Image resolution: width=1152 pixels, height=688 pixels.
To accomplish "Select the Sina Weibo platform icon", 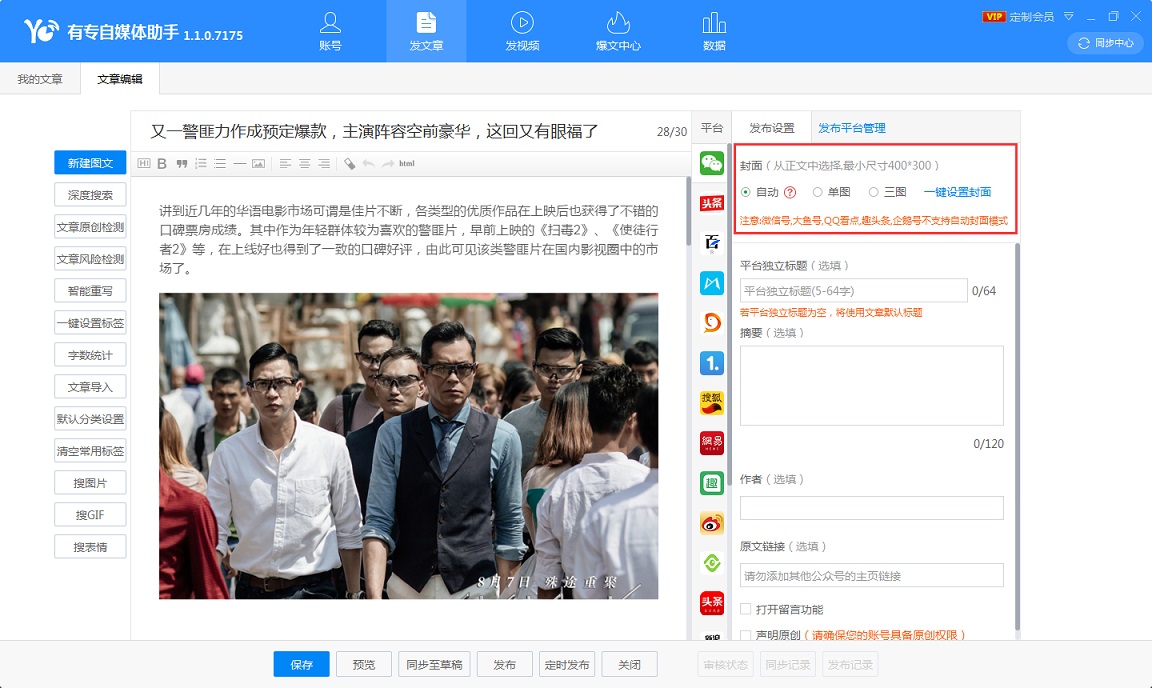I will pyautogui.click(x=711, y=523).
